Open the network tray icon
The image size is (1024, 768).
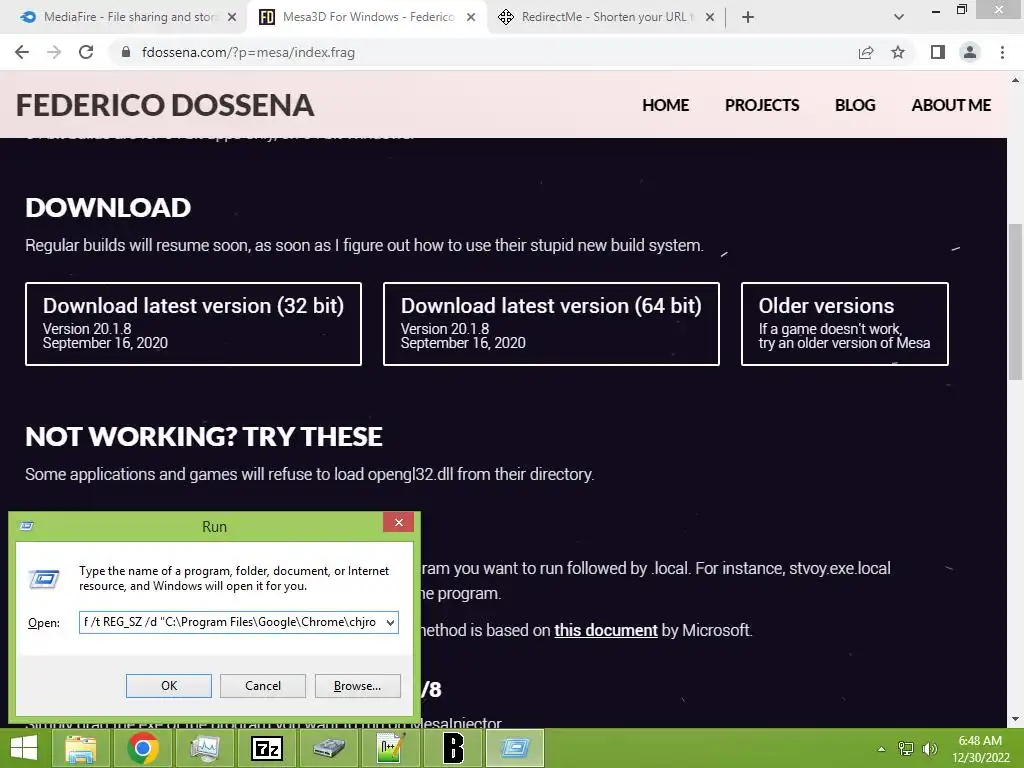tap(906, 749)
